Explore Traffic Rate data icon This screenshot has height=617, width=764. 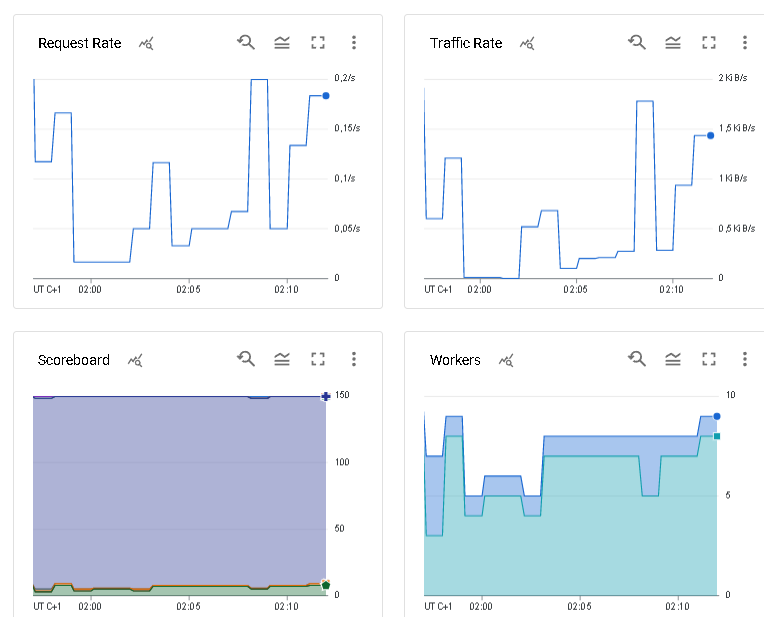527,44
